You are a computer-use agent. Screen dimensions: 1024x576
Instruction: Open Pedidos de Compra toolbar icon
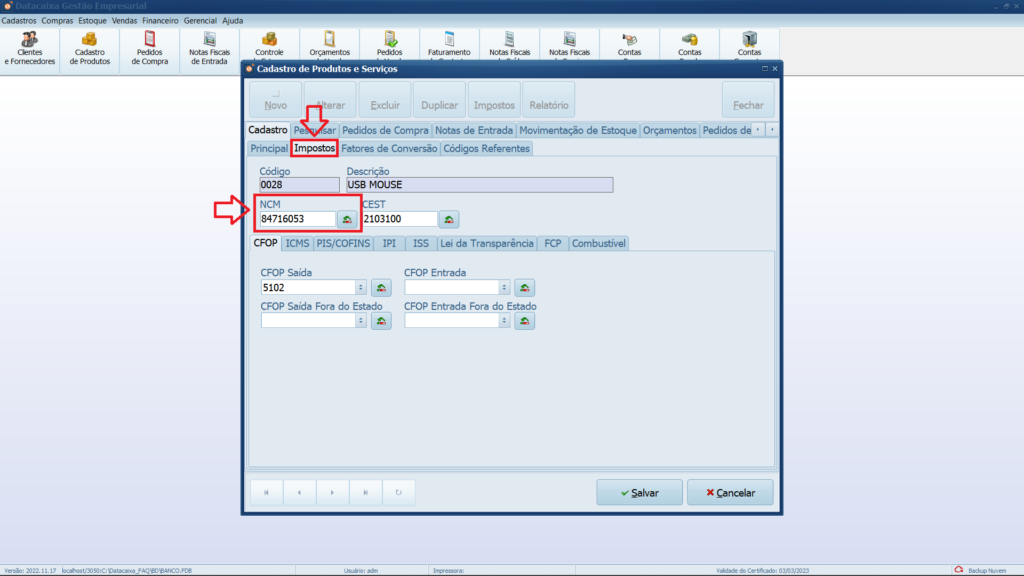point(150,49)
